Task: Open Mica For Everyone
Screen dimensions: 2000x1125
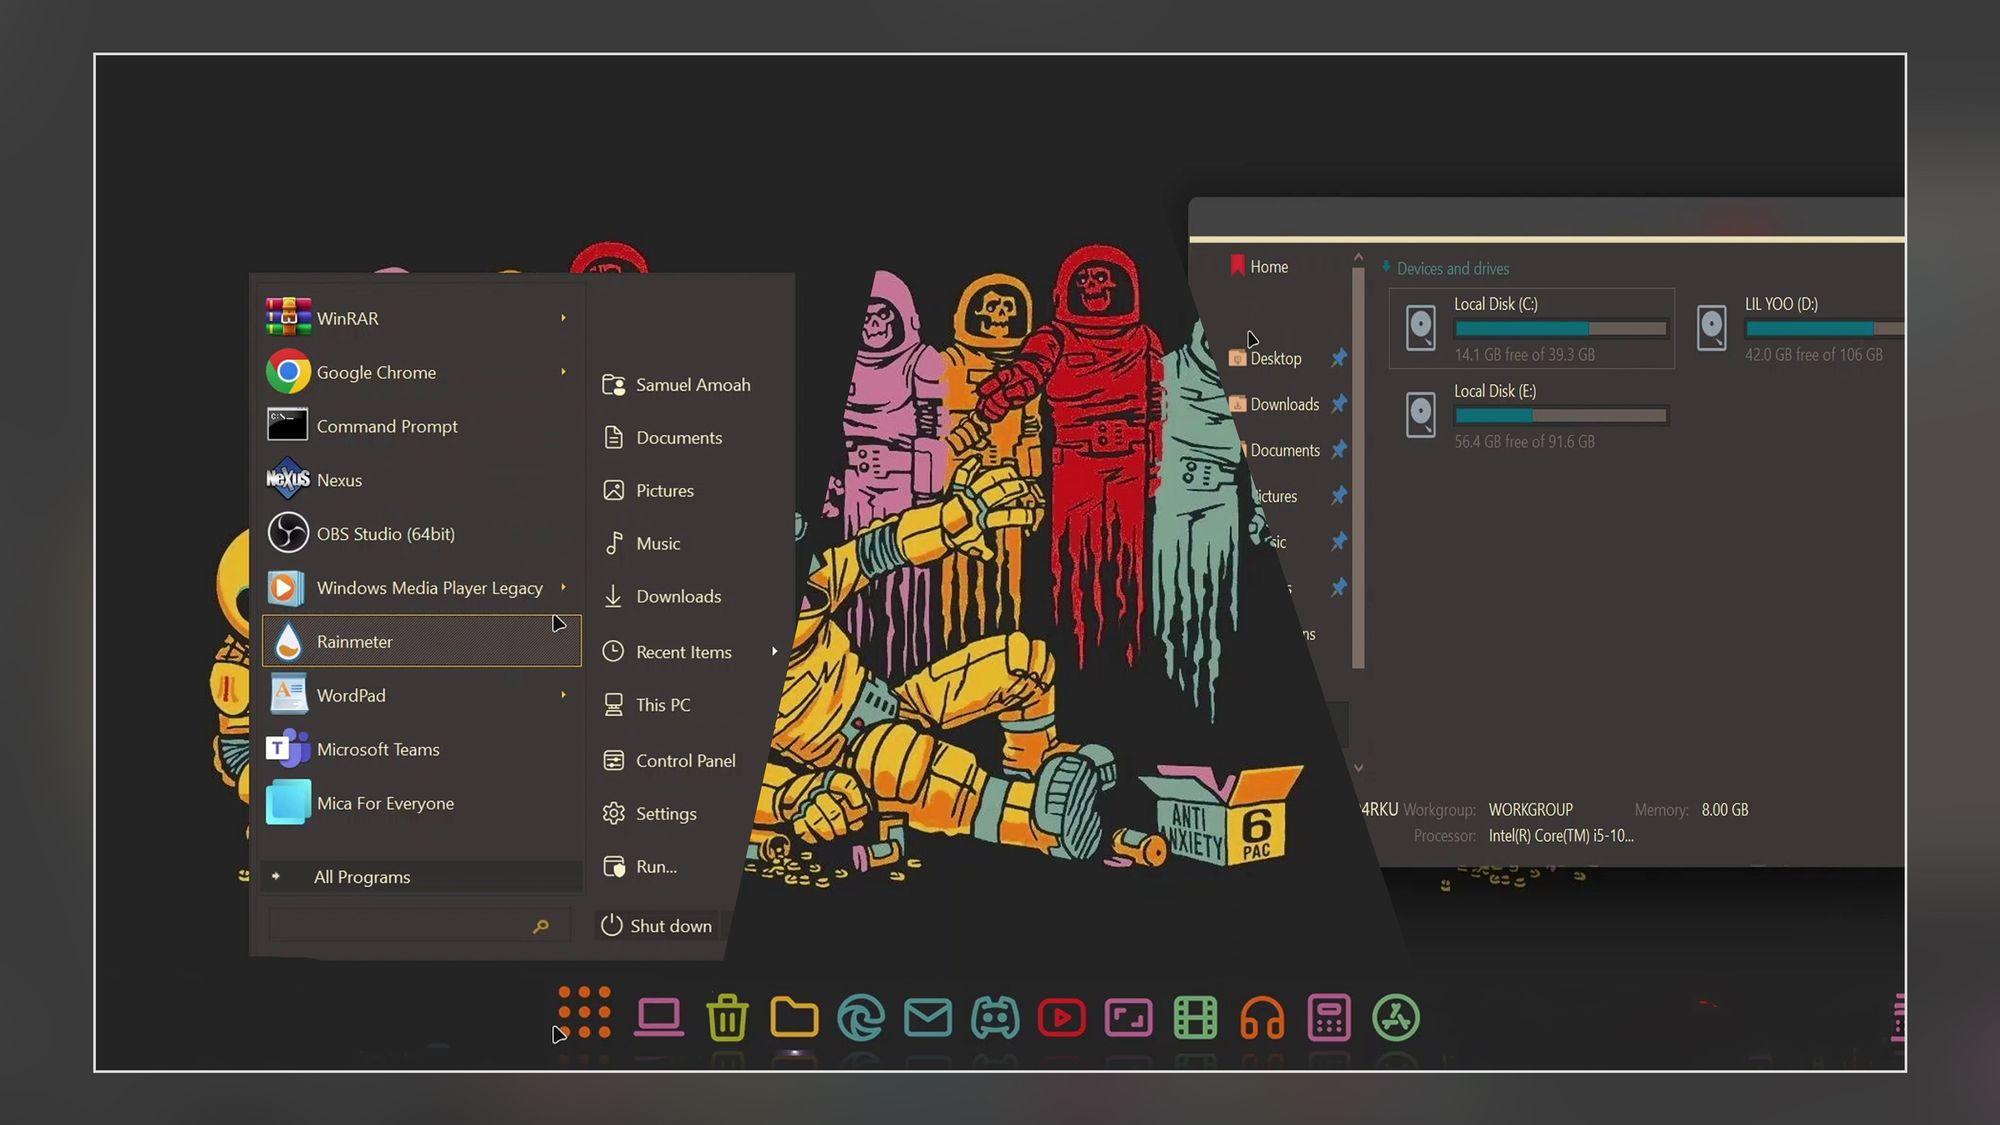Action: click(x=421, y=803)
